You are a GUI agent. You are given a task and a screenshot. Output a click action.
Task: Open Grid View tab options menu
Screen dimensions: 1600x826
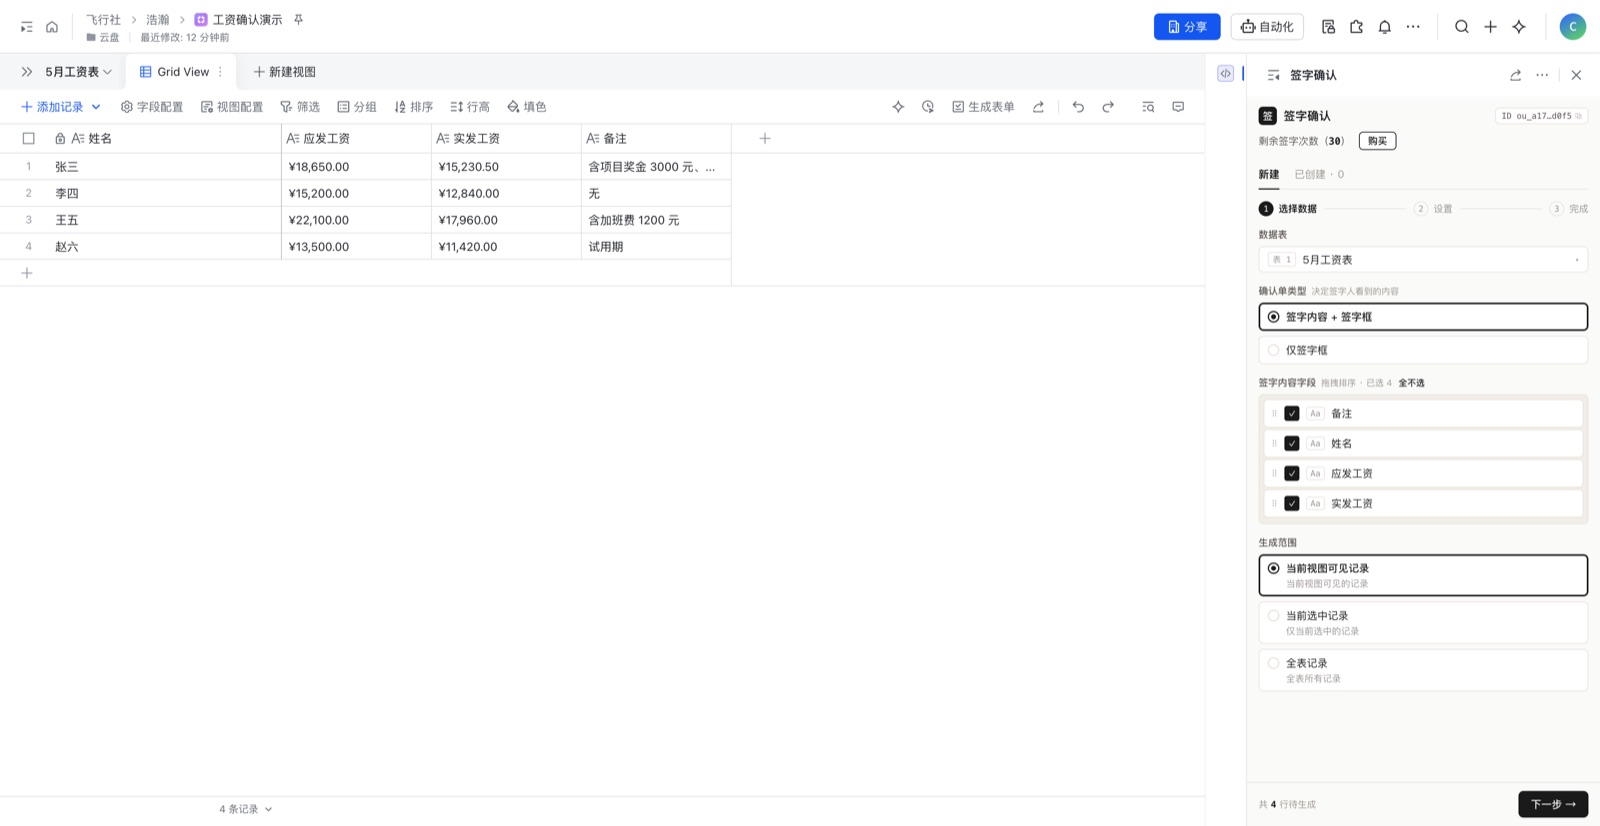pyautogui.click(x=220, y=72)
